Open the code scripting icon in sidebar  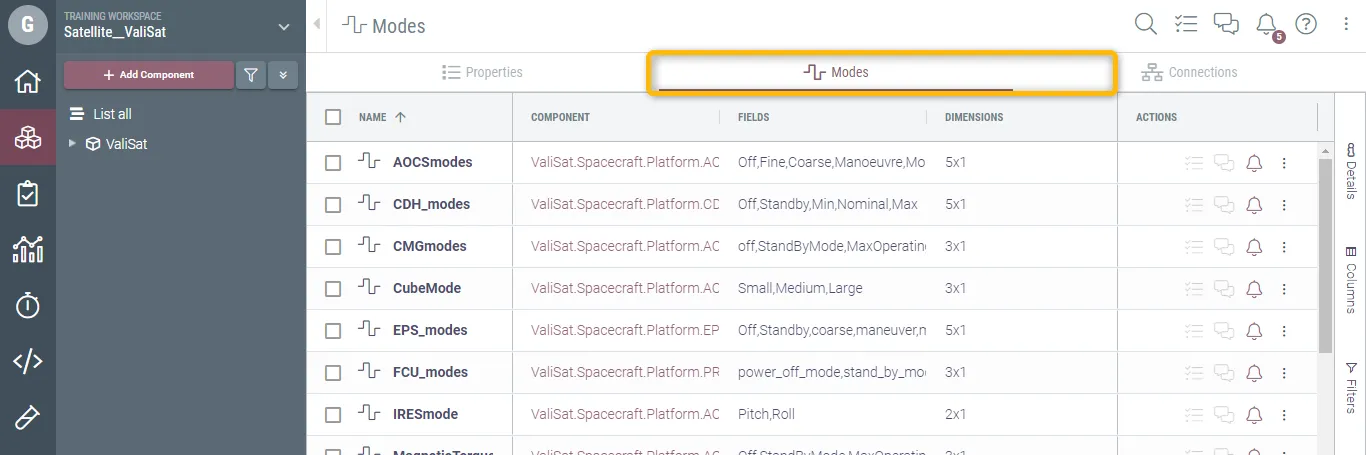coord(27,362)
